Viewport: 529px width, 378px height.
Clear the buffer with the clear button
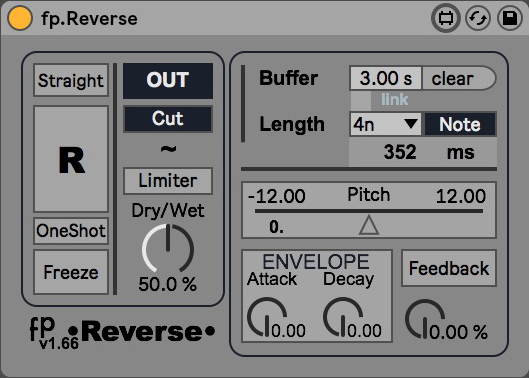pyautogui.click(x=458, y=78)
